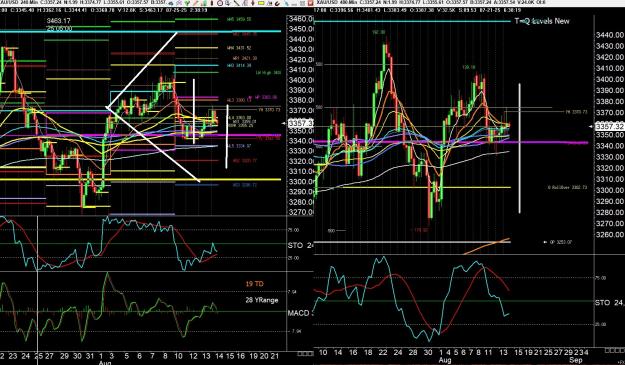Click the clock icon in the top toolbar

[x=220, y=3]
